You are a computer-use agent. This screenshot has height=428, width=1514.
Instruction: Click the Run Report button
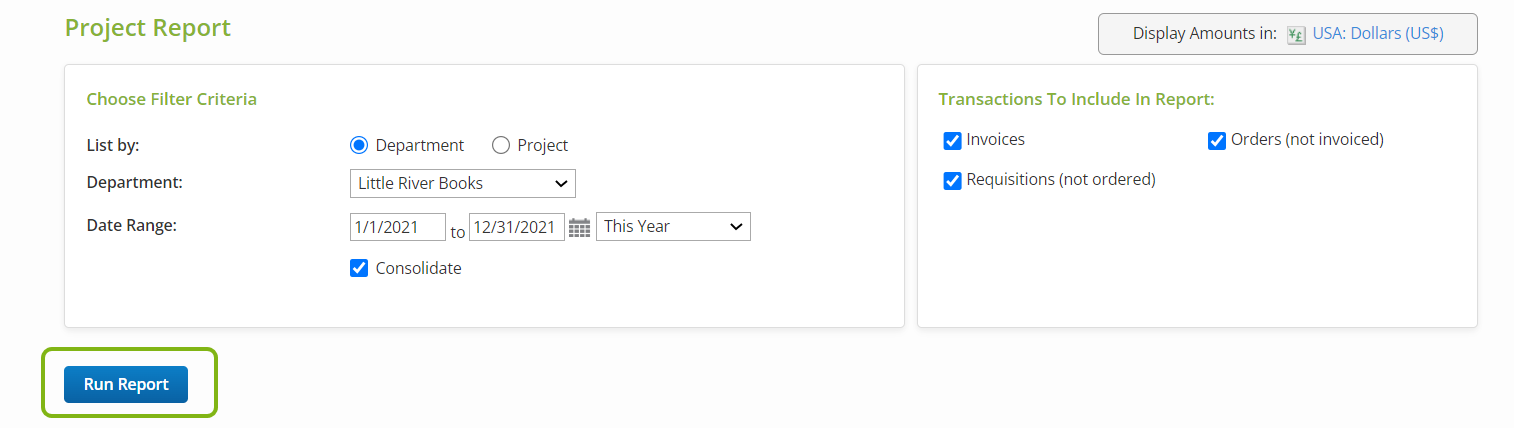[x=126, y=384]
